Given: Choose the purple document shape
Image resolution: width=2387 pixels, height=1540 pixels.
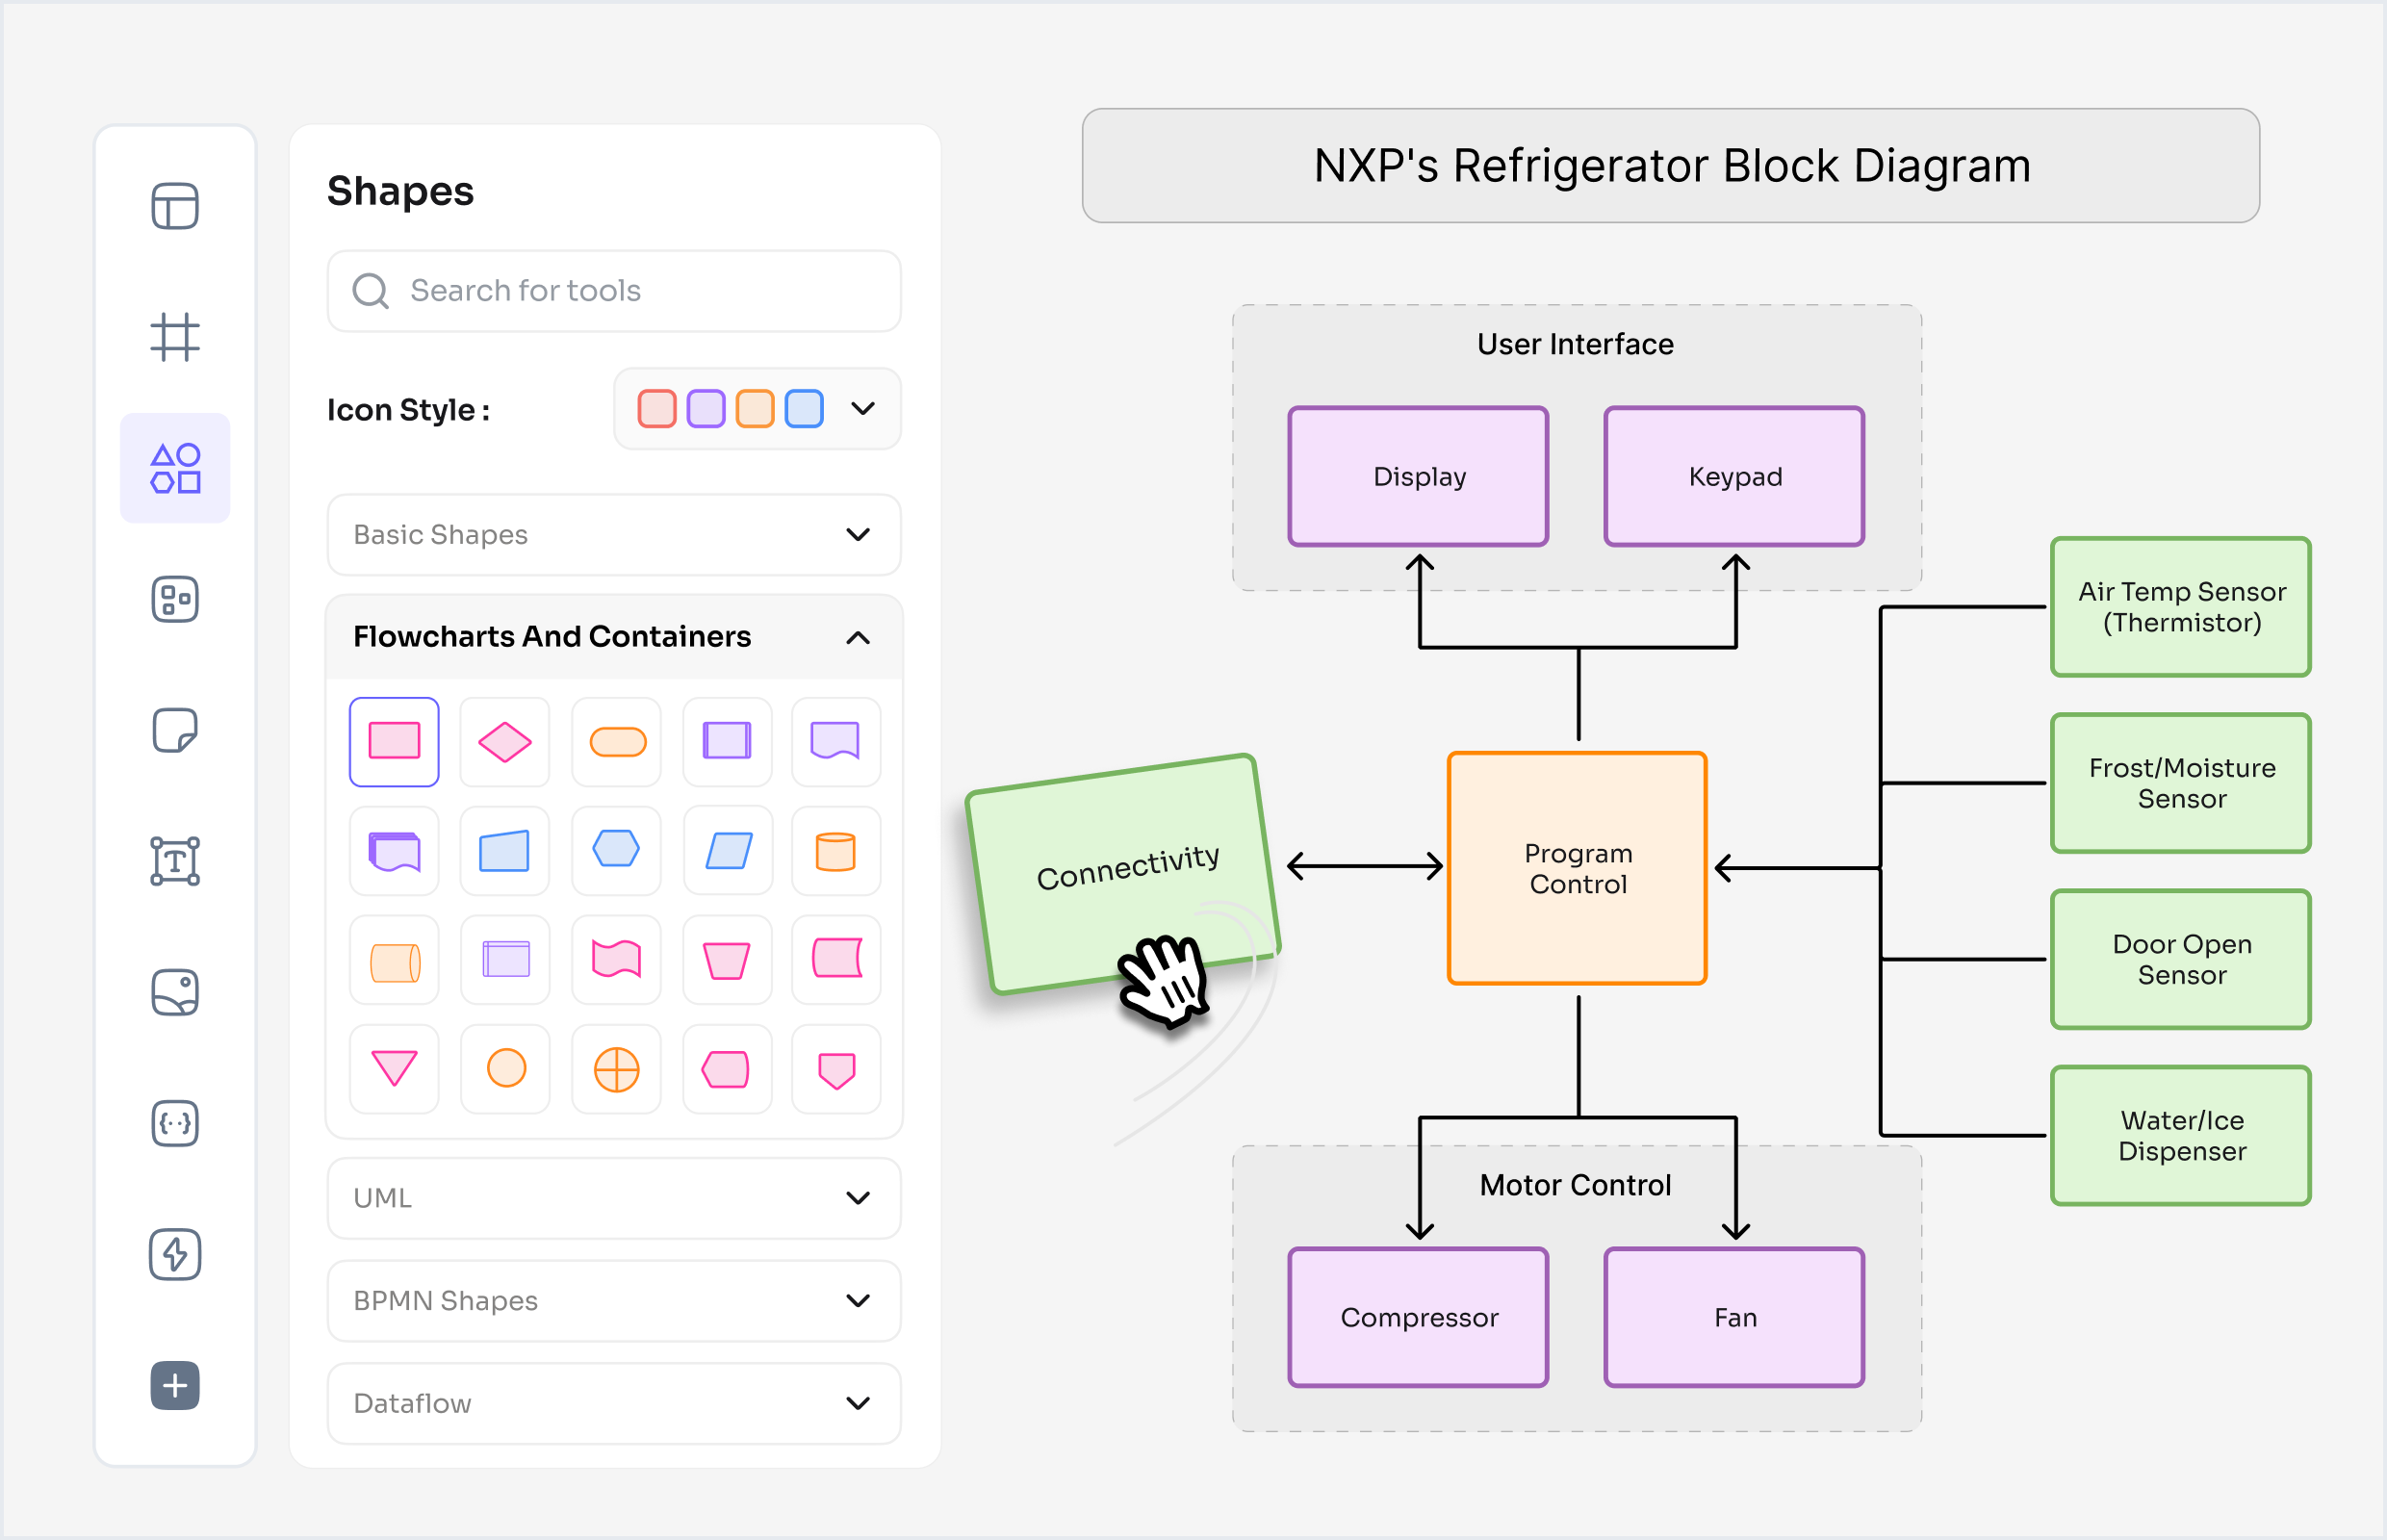Looking at the screenshot, I should coord(836,742).
